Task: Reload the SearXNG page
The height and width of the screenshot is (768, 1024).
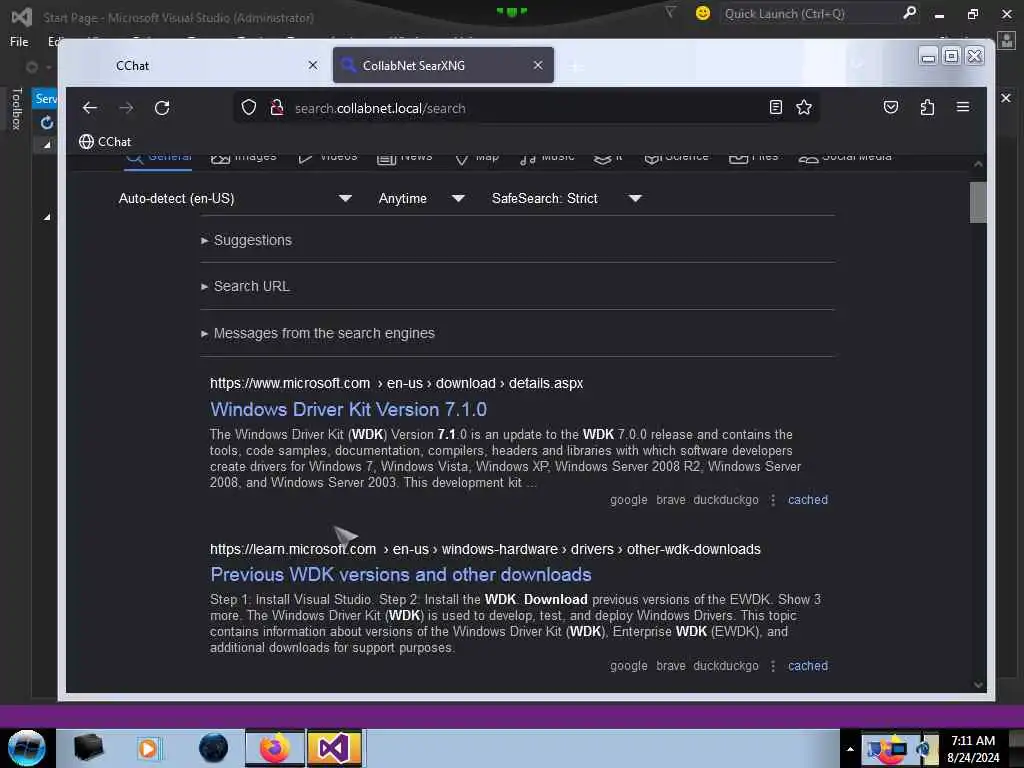Action: pos(162,108)
